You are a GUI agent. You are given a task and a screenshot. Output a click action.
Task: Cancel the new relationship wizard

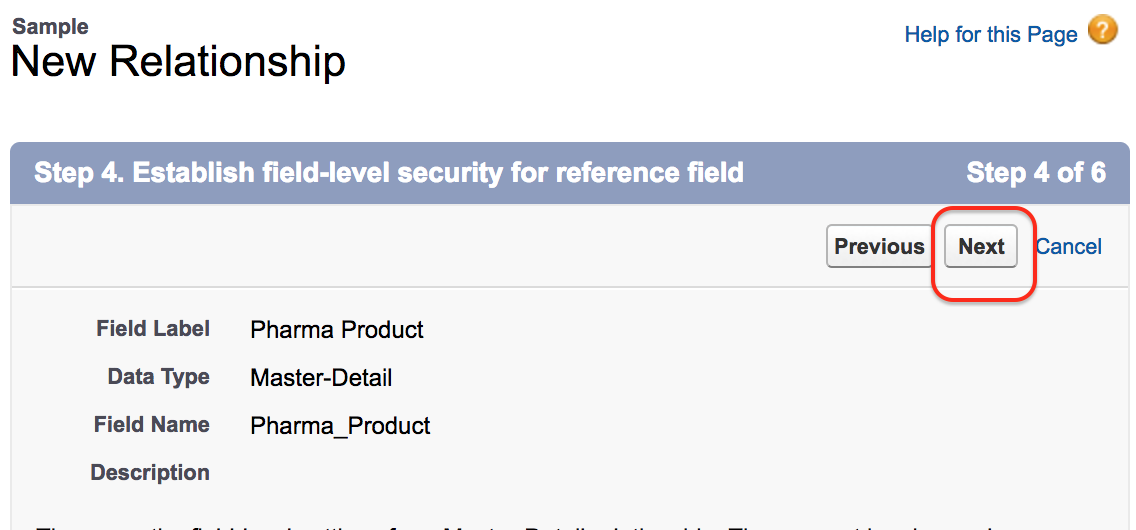click(x=1068, y=247)
